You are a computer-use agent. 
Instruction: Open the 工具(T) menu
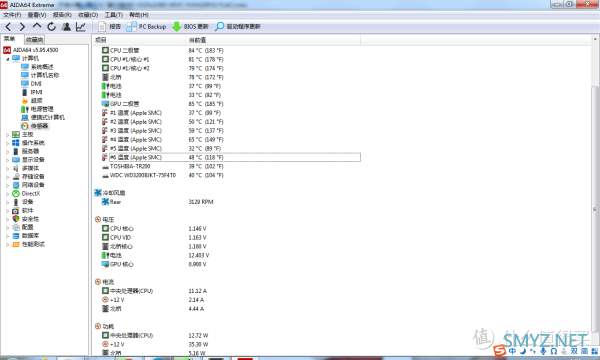[114, 15]
